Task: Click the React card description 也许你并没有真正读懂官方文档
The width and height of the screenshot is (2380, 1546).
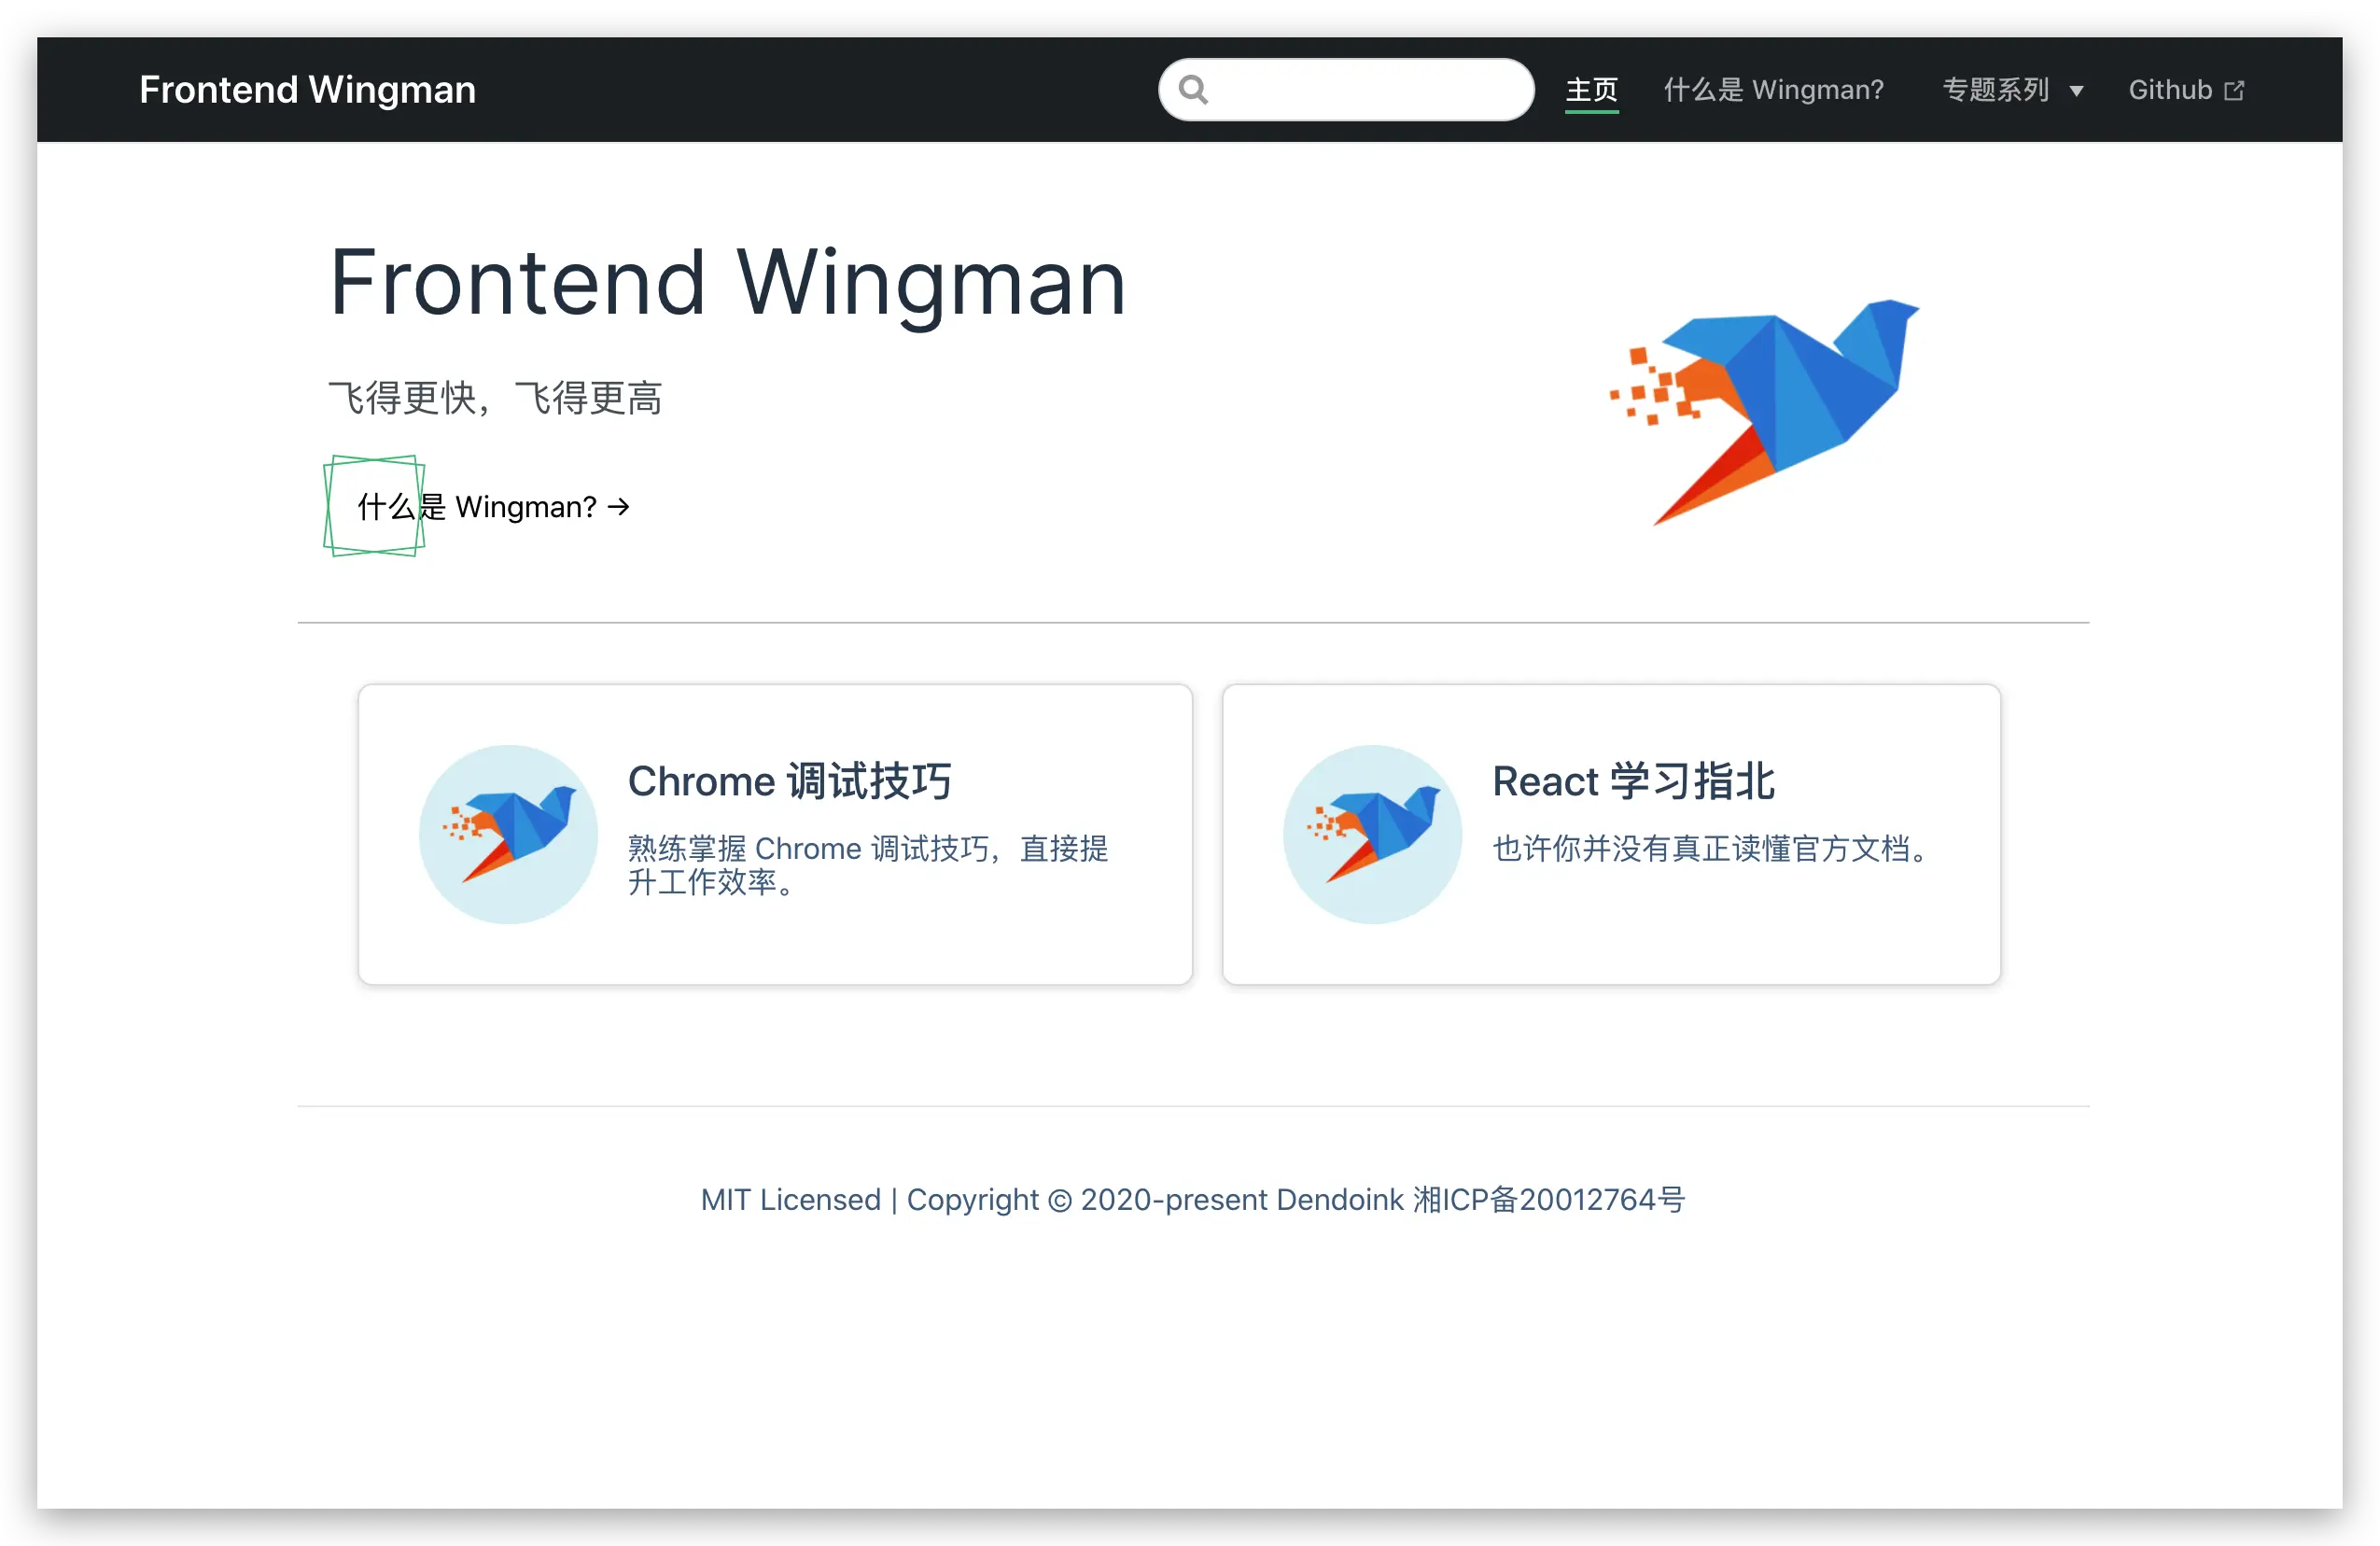Action: 1710,849
